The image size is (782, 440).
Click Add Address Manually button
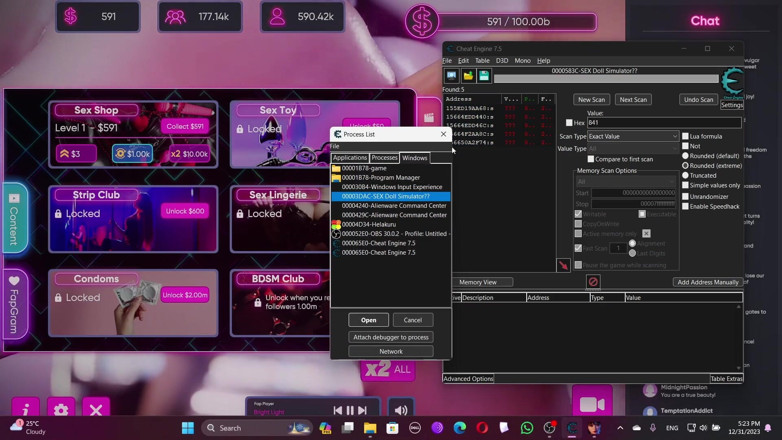click(x=708, y=282)
